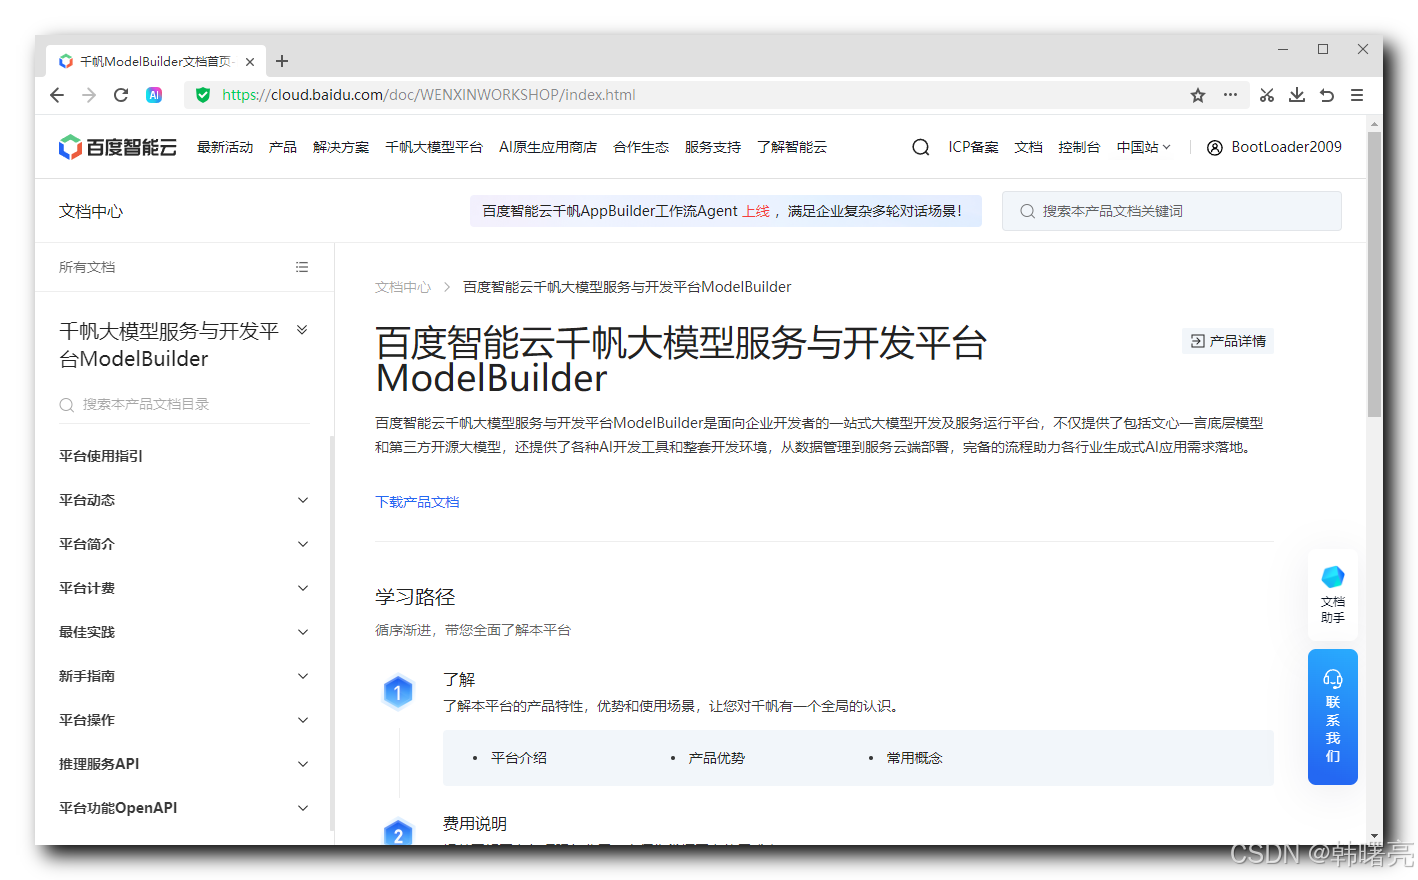Open the AI原生应用商店 menu item
The height and width of the screenshot is (880, 1418).
pos(548,147)
